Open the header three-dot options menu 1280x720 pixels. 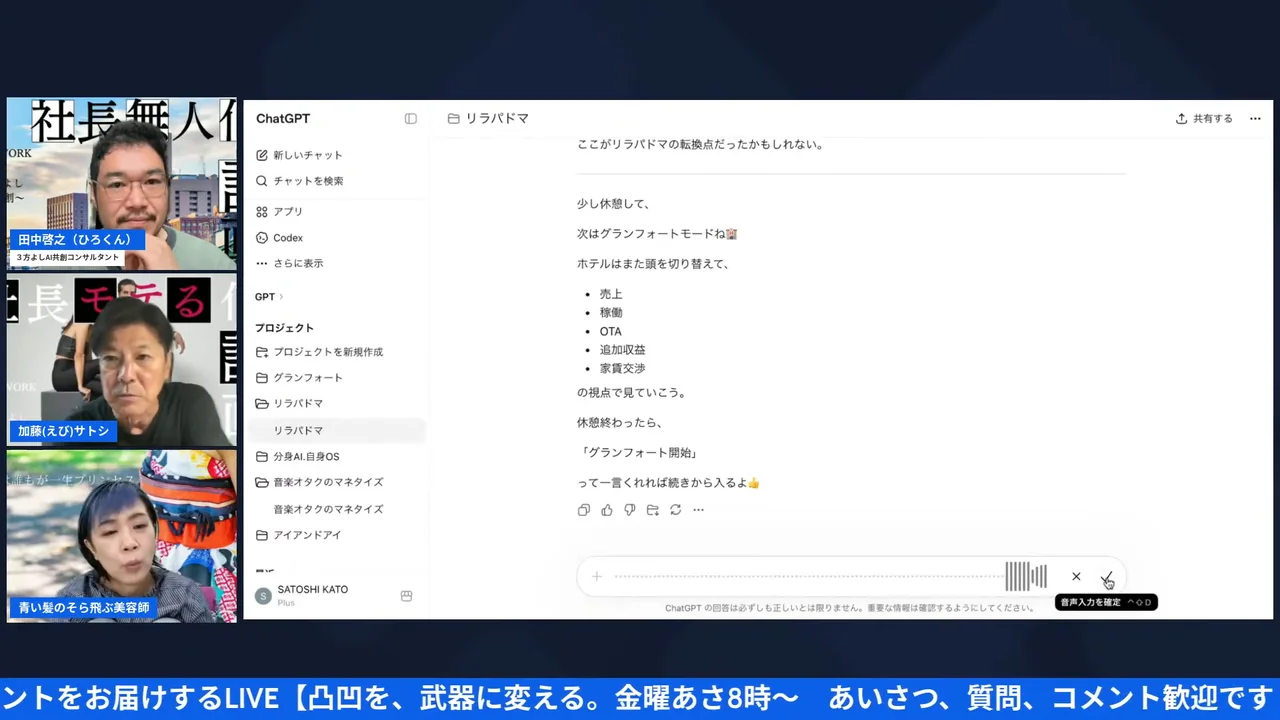[1255, 118]
